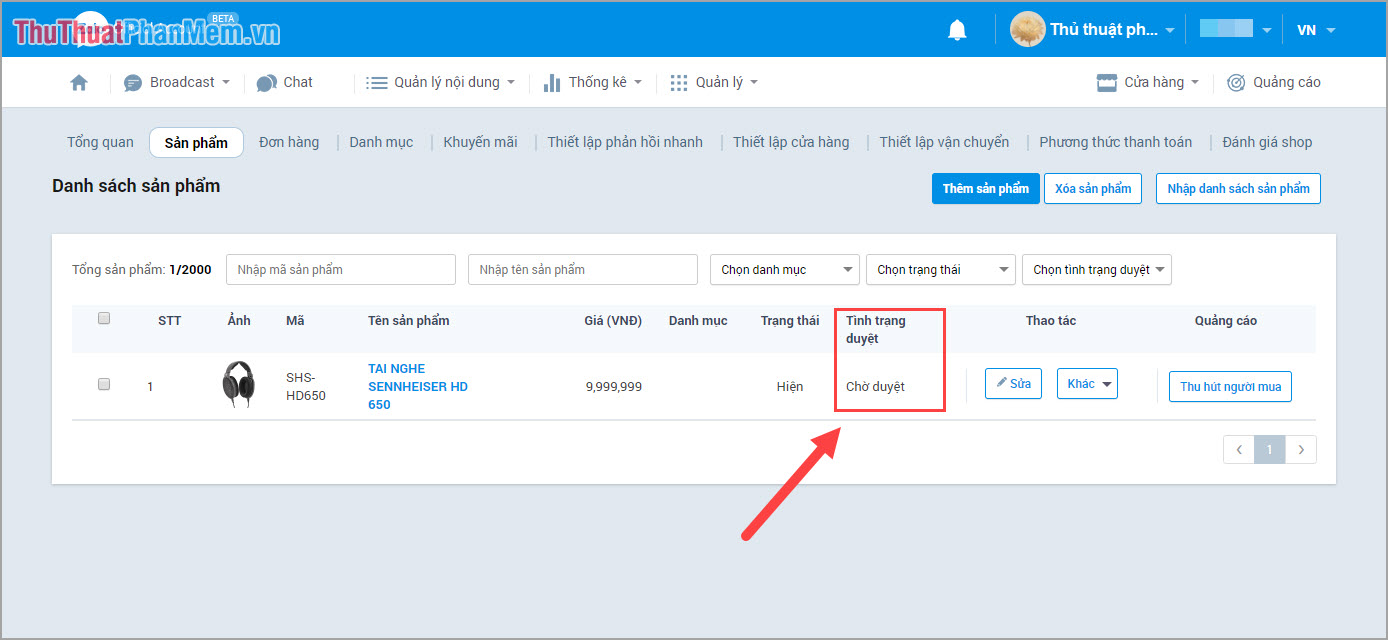Switch to the Đơn hàng tab

[289, 142]
